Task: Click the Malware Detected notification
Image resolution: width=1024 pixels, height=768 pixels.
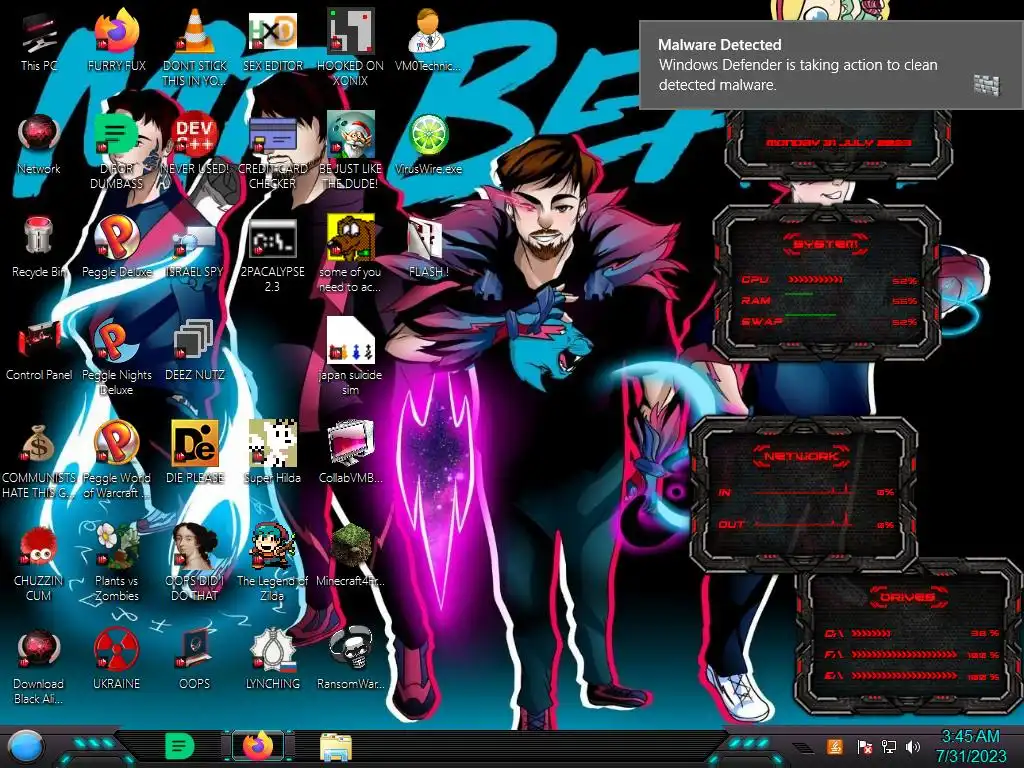Action: [x=831, y=65]
